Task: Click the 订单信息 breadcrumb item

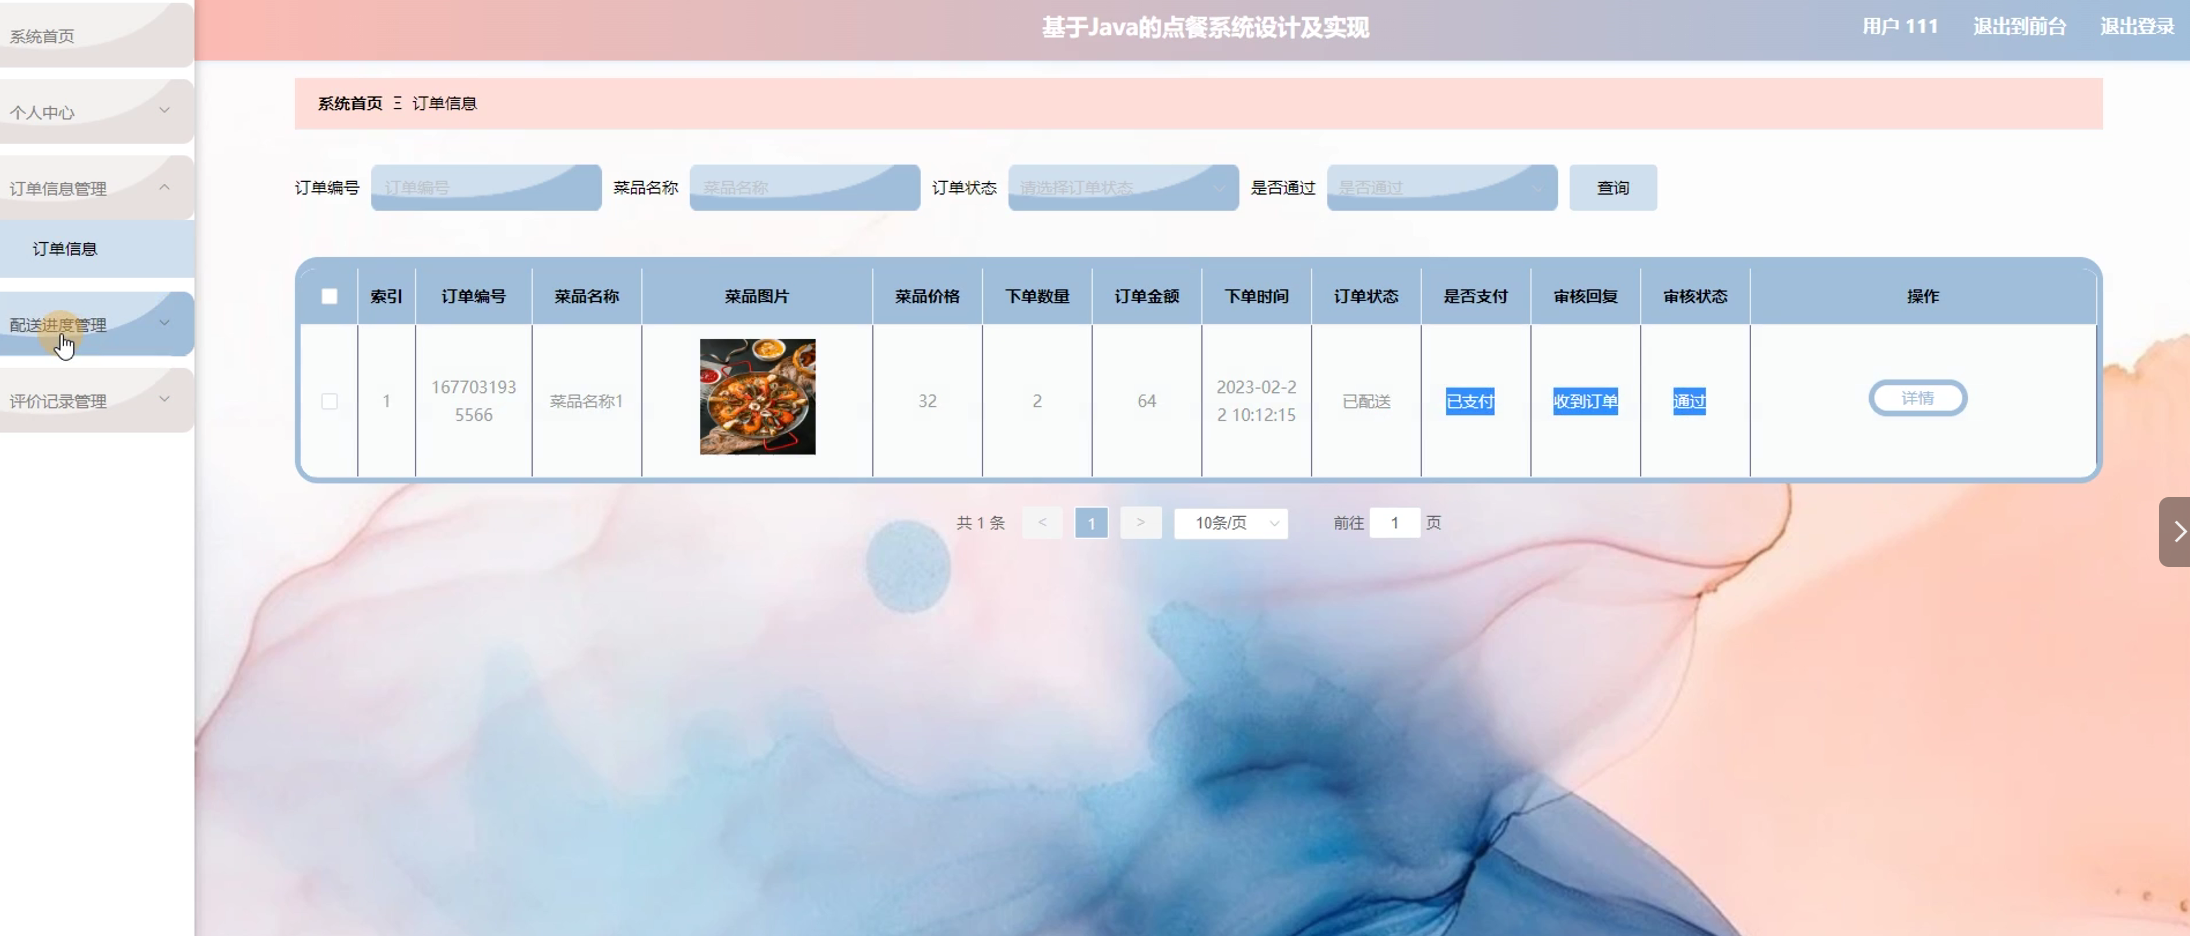Action: [445, 103]
